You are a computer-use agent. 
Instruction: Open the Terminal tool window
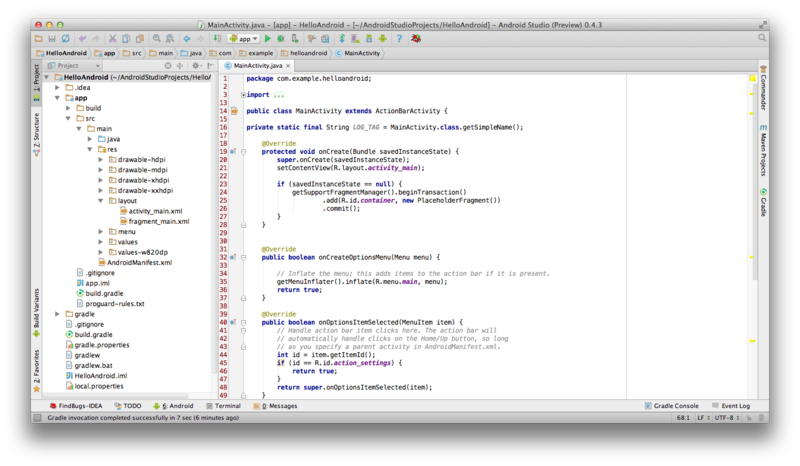click(x=223, y=406)
